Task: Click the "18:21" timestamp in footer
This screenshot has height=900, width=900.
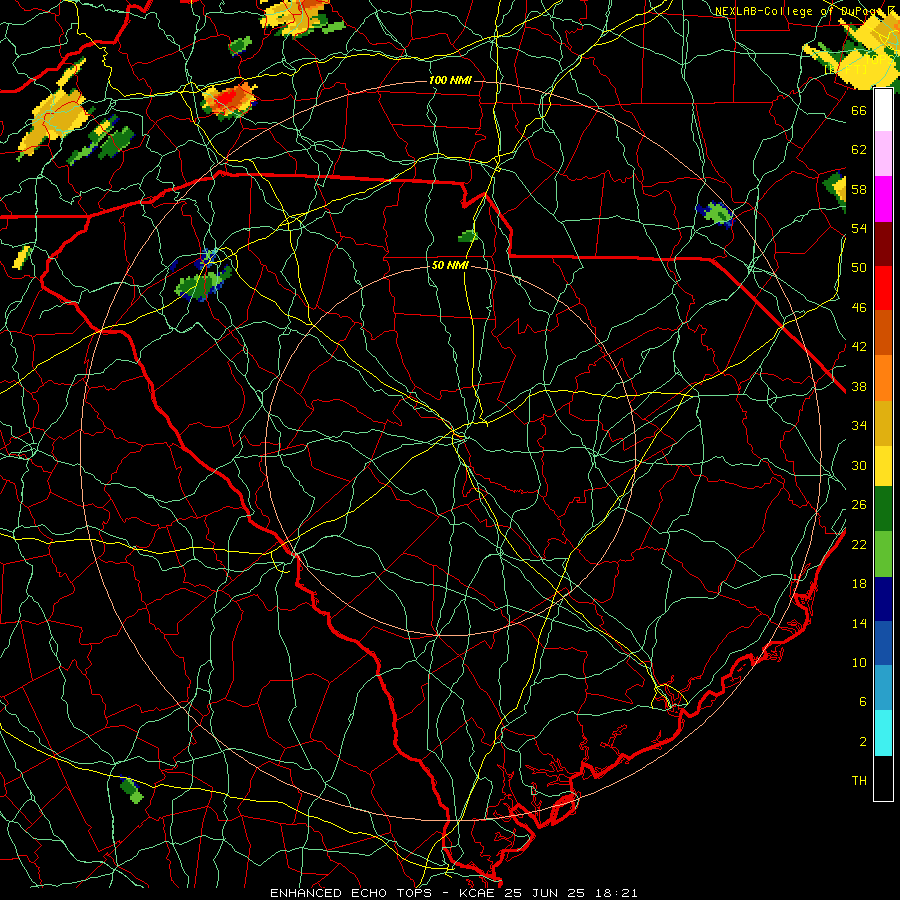Action: pos(614,893)
